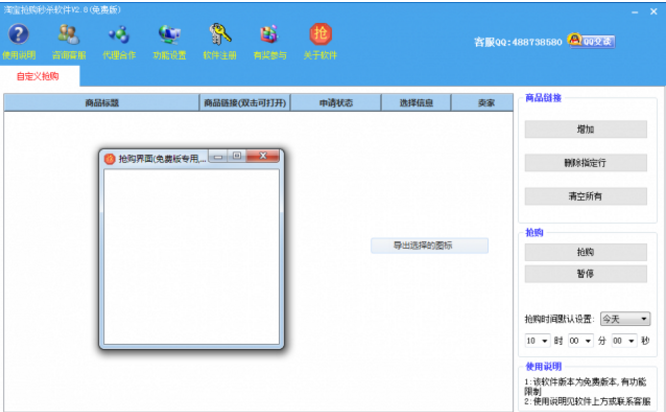Image resolution: width=666 pixels, height=412 pixels.
Task: Close the 抢购界面 popup window
Action: coord(263,156)
